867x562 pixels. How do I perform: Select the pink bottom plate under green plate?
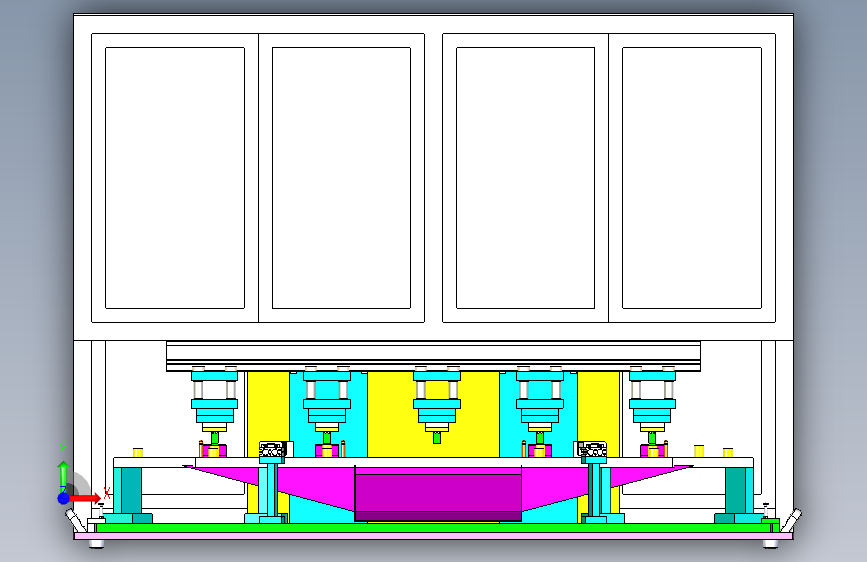click(434, 535)
